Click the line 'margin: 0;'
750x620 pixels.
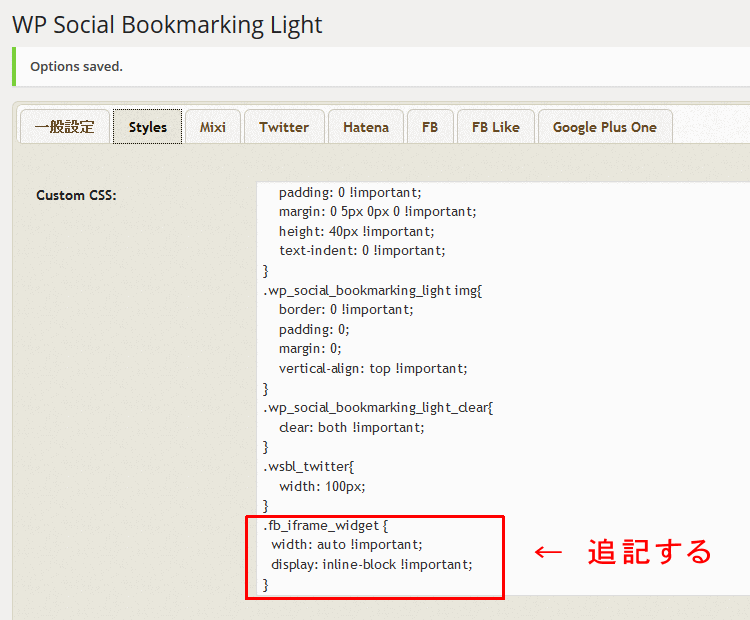coord(310,349)
